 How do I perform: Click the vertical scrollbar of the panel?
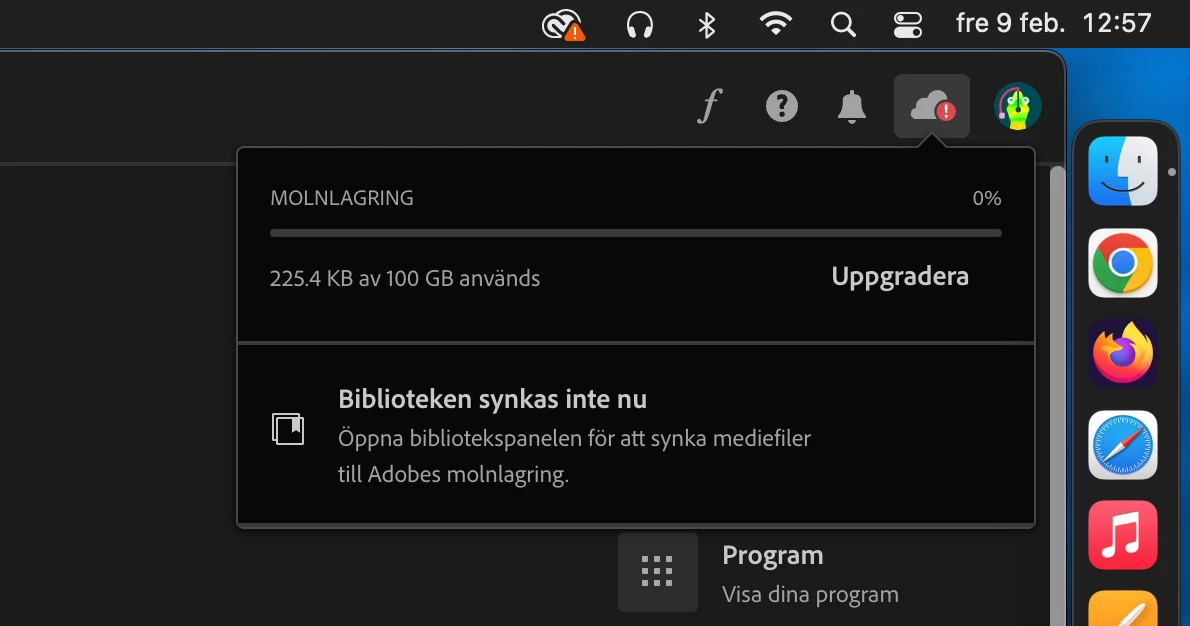(x=1057, y=395)
